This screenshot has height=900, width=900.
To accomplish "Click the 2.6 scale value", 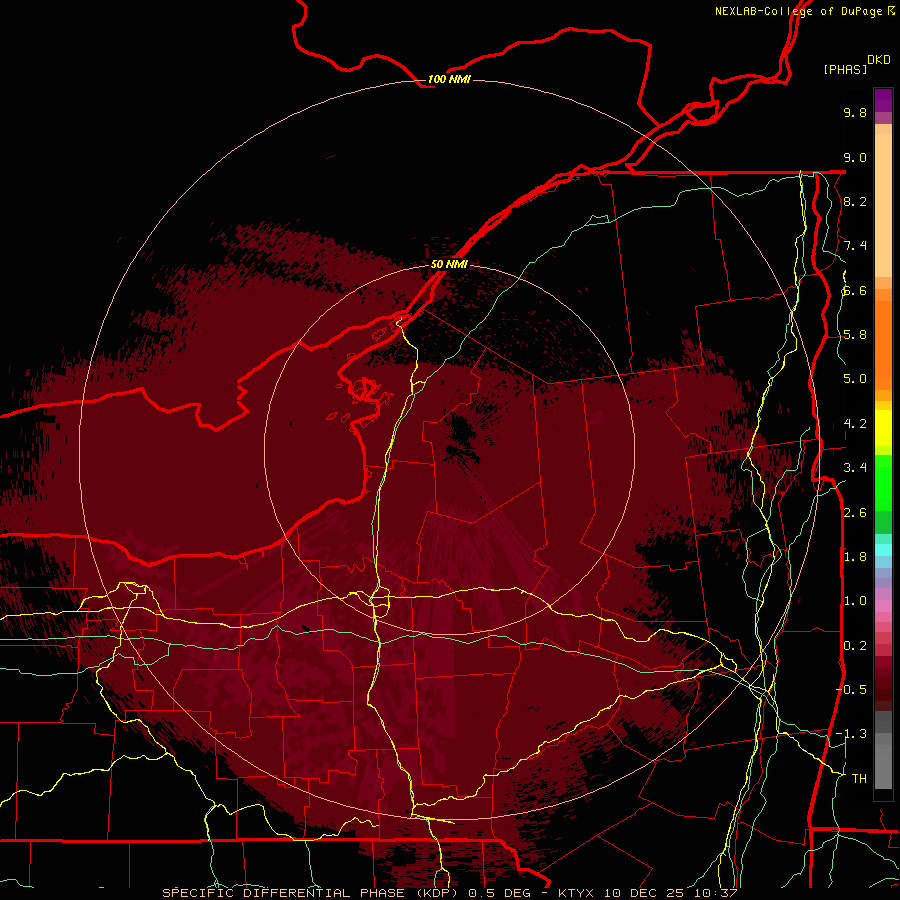I will pos(855,512).
